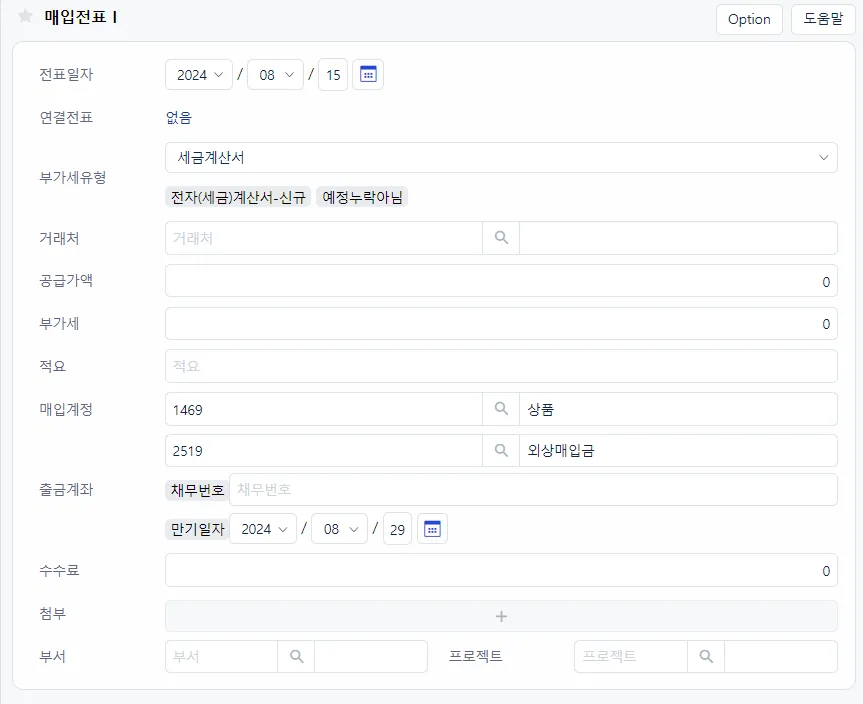Click the account name field showing 외상매입금
The width and height of the screenshot is (863, 704).
pos(678,450)
